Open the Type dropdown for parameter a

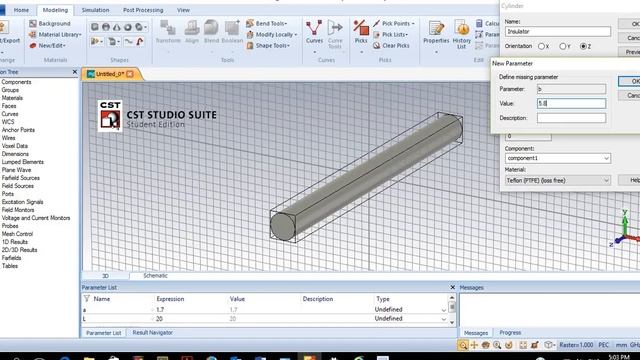444,310
